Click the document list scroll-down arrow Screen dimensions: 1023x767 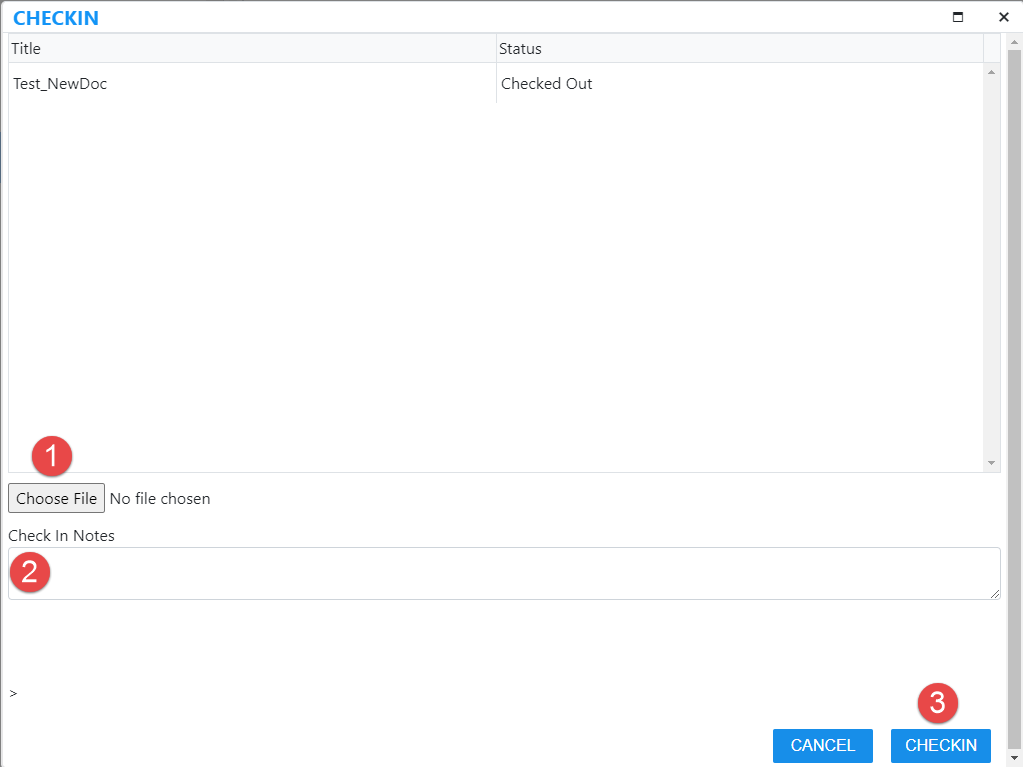991,463
